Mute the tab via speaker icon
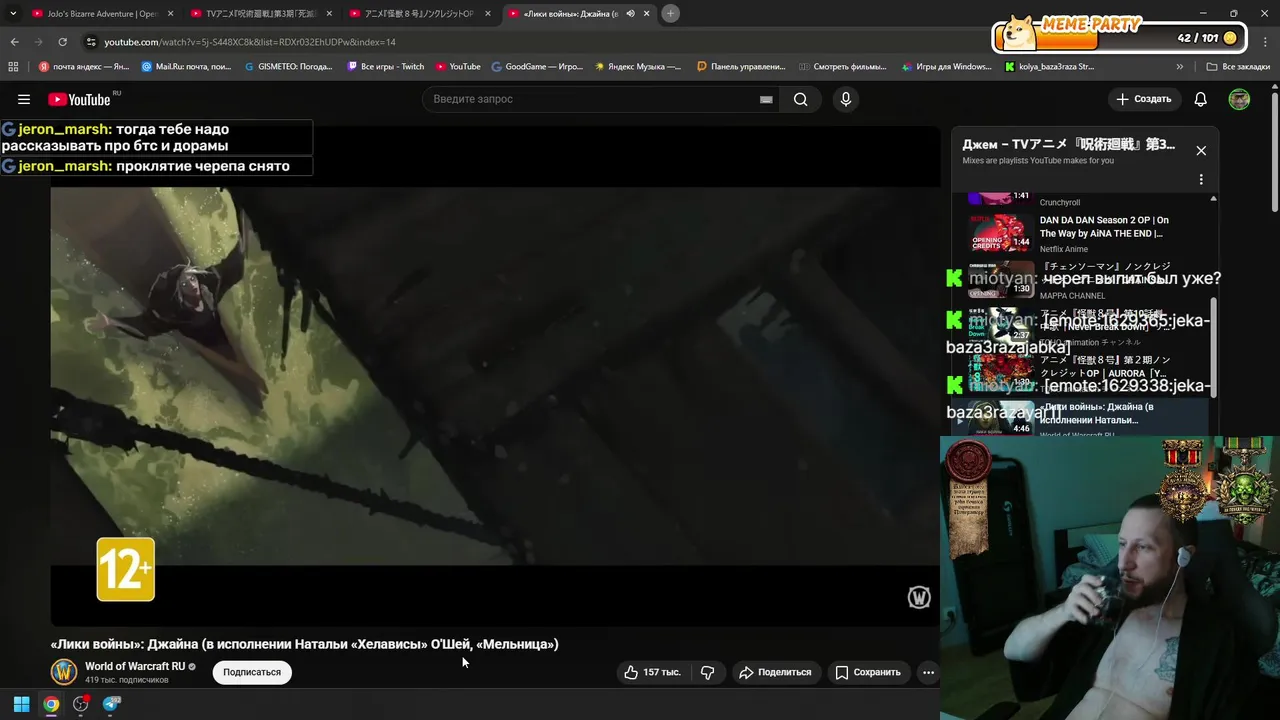 coord(630,14)
